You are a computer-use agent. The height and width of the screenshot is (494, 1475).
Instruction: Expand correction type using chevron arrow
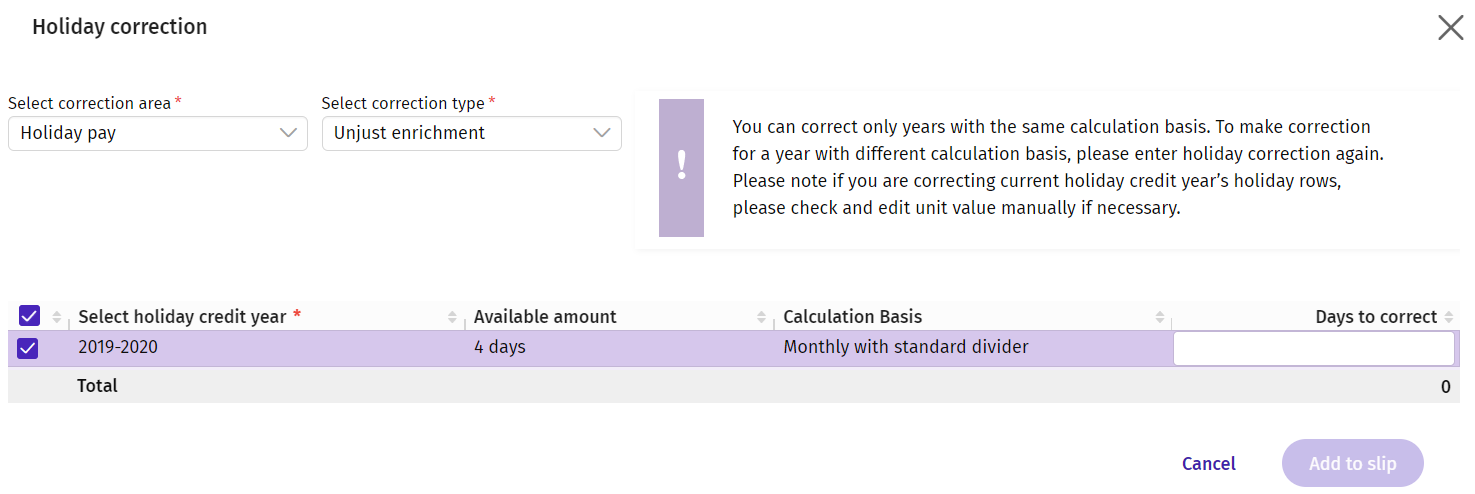pos(602,133)
